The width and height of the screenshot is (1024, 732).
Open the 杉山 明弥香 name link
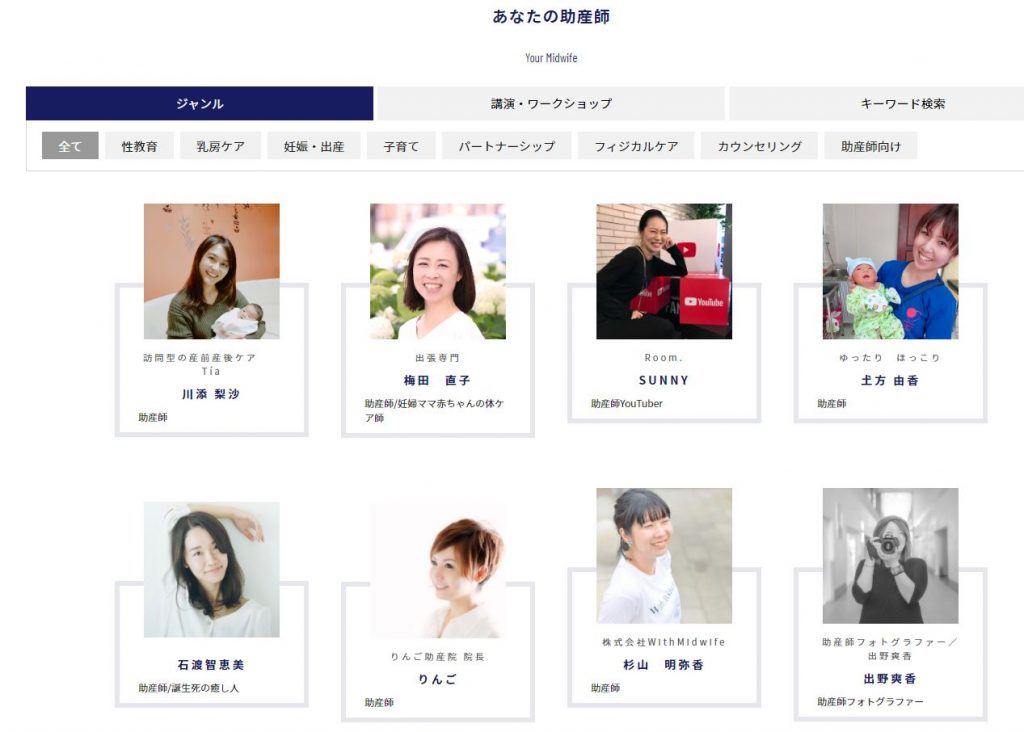pos(664,665)
